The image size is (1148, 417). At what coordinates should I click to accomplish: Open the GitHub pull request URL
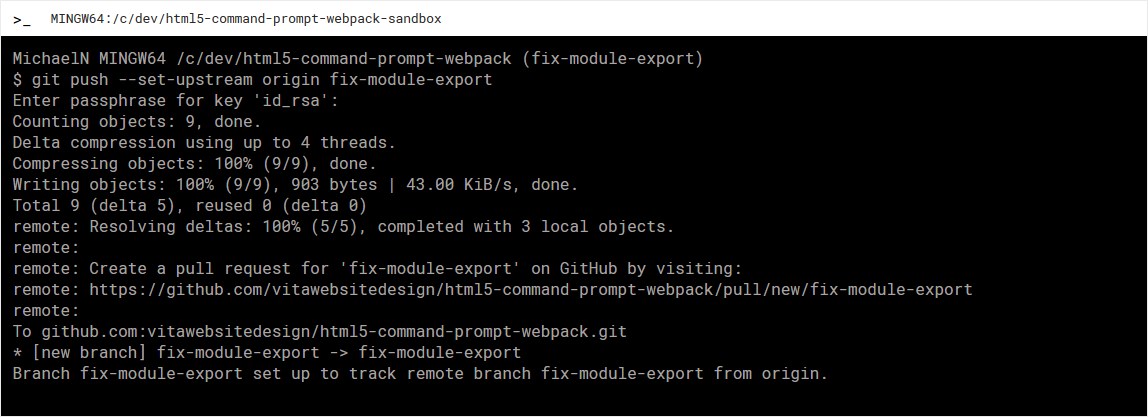[530, 290]
